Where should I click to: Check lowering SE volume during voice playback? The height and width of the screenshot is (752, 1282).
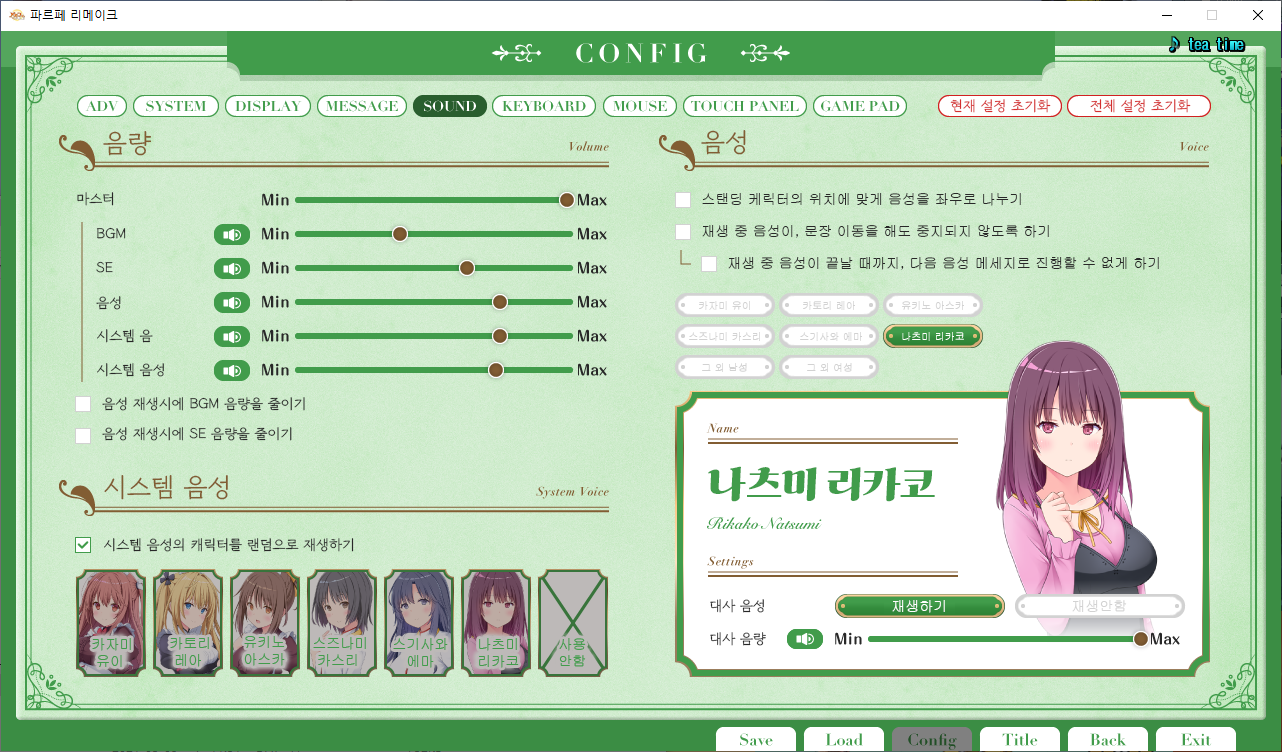click(x=83, y=435)
